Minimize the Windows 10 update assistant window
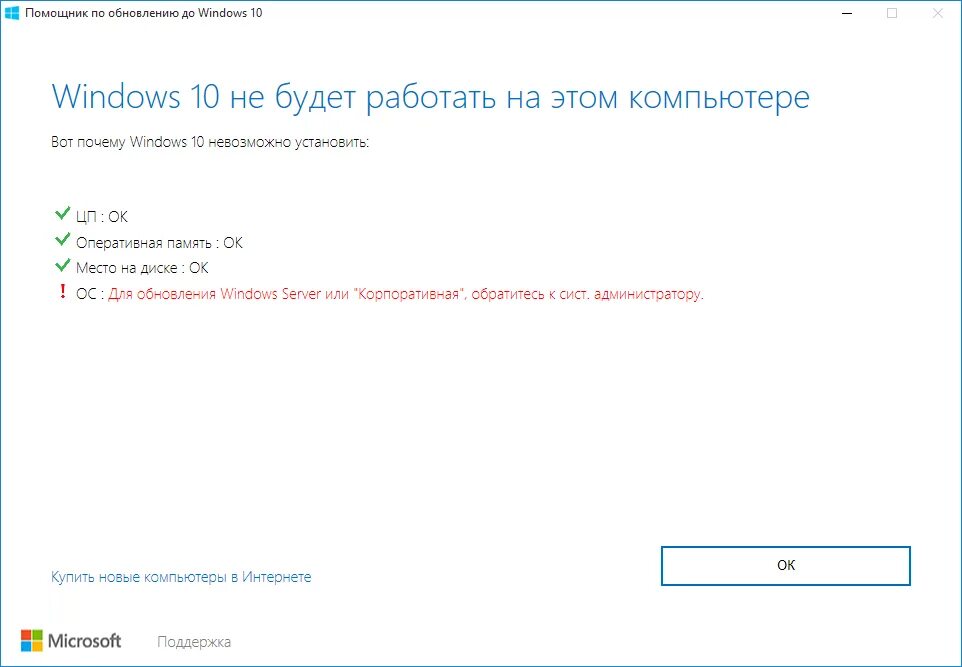This screenshot has height=667, width=962. 847,13
